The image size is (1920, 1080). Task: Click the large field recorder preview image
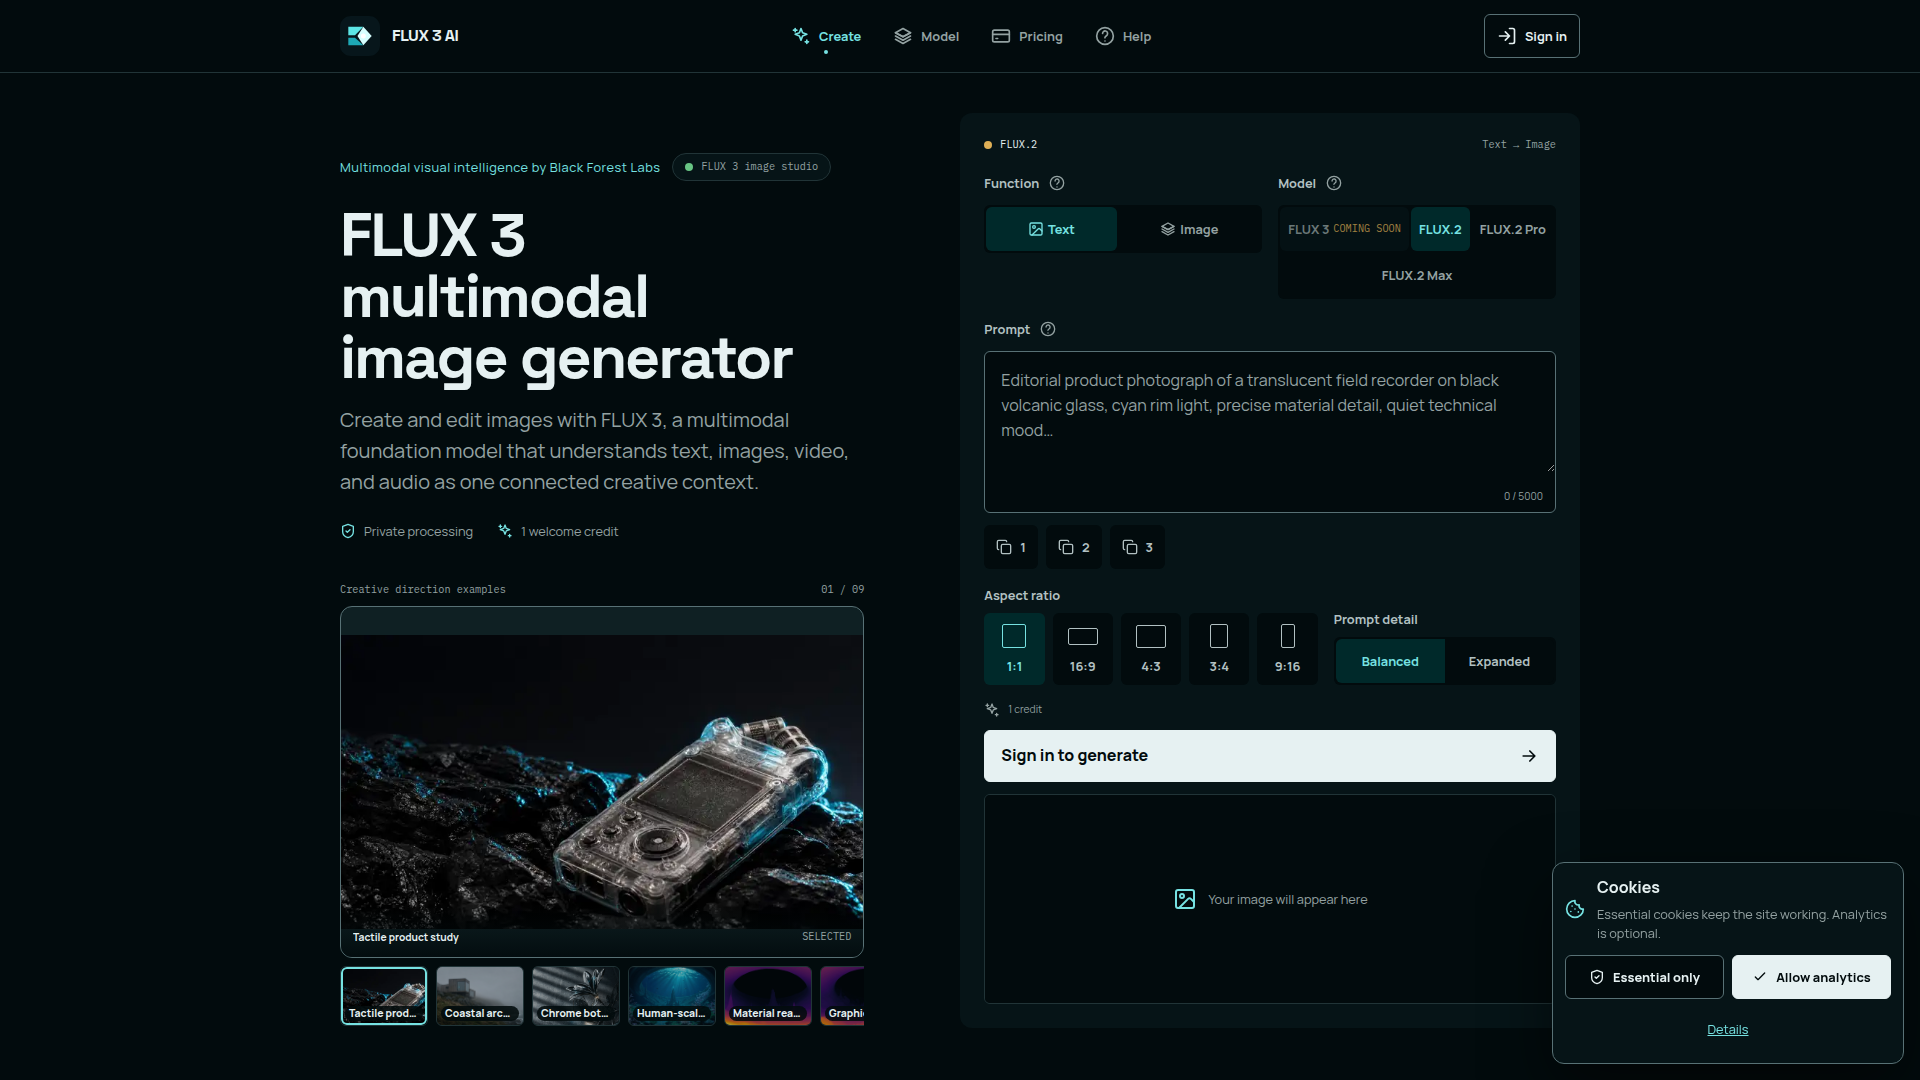(602, 782)
